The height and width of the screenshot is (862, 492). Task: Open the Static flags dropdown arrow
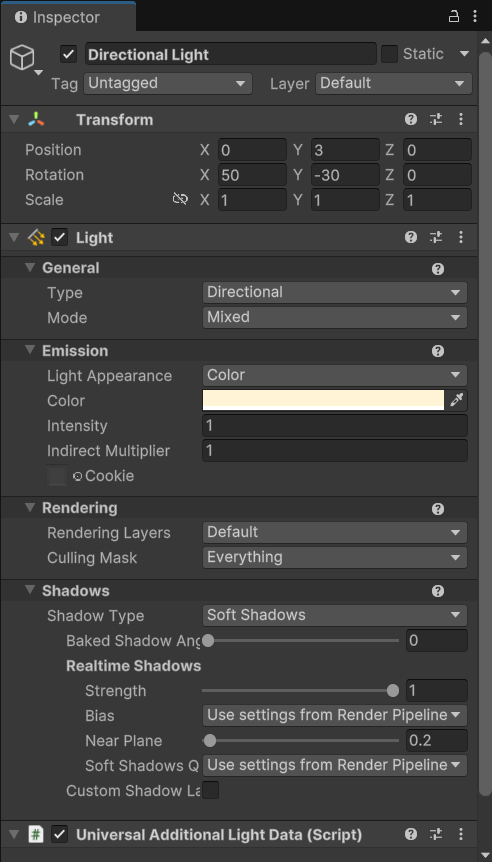tap(464, 54)
